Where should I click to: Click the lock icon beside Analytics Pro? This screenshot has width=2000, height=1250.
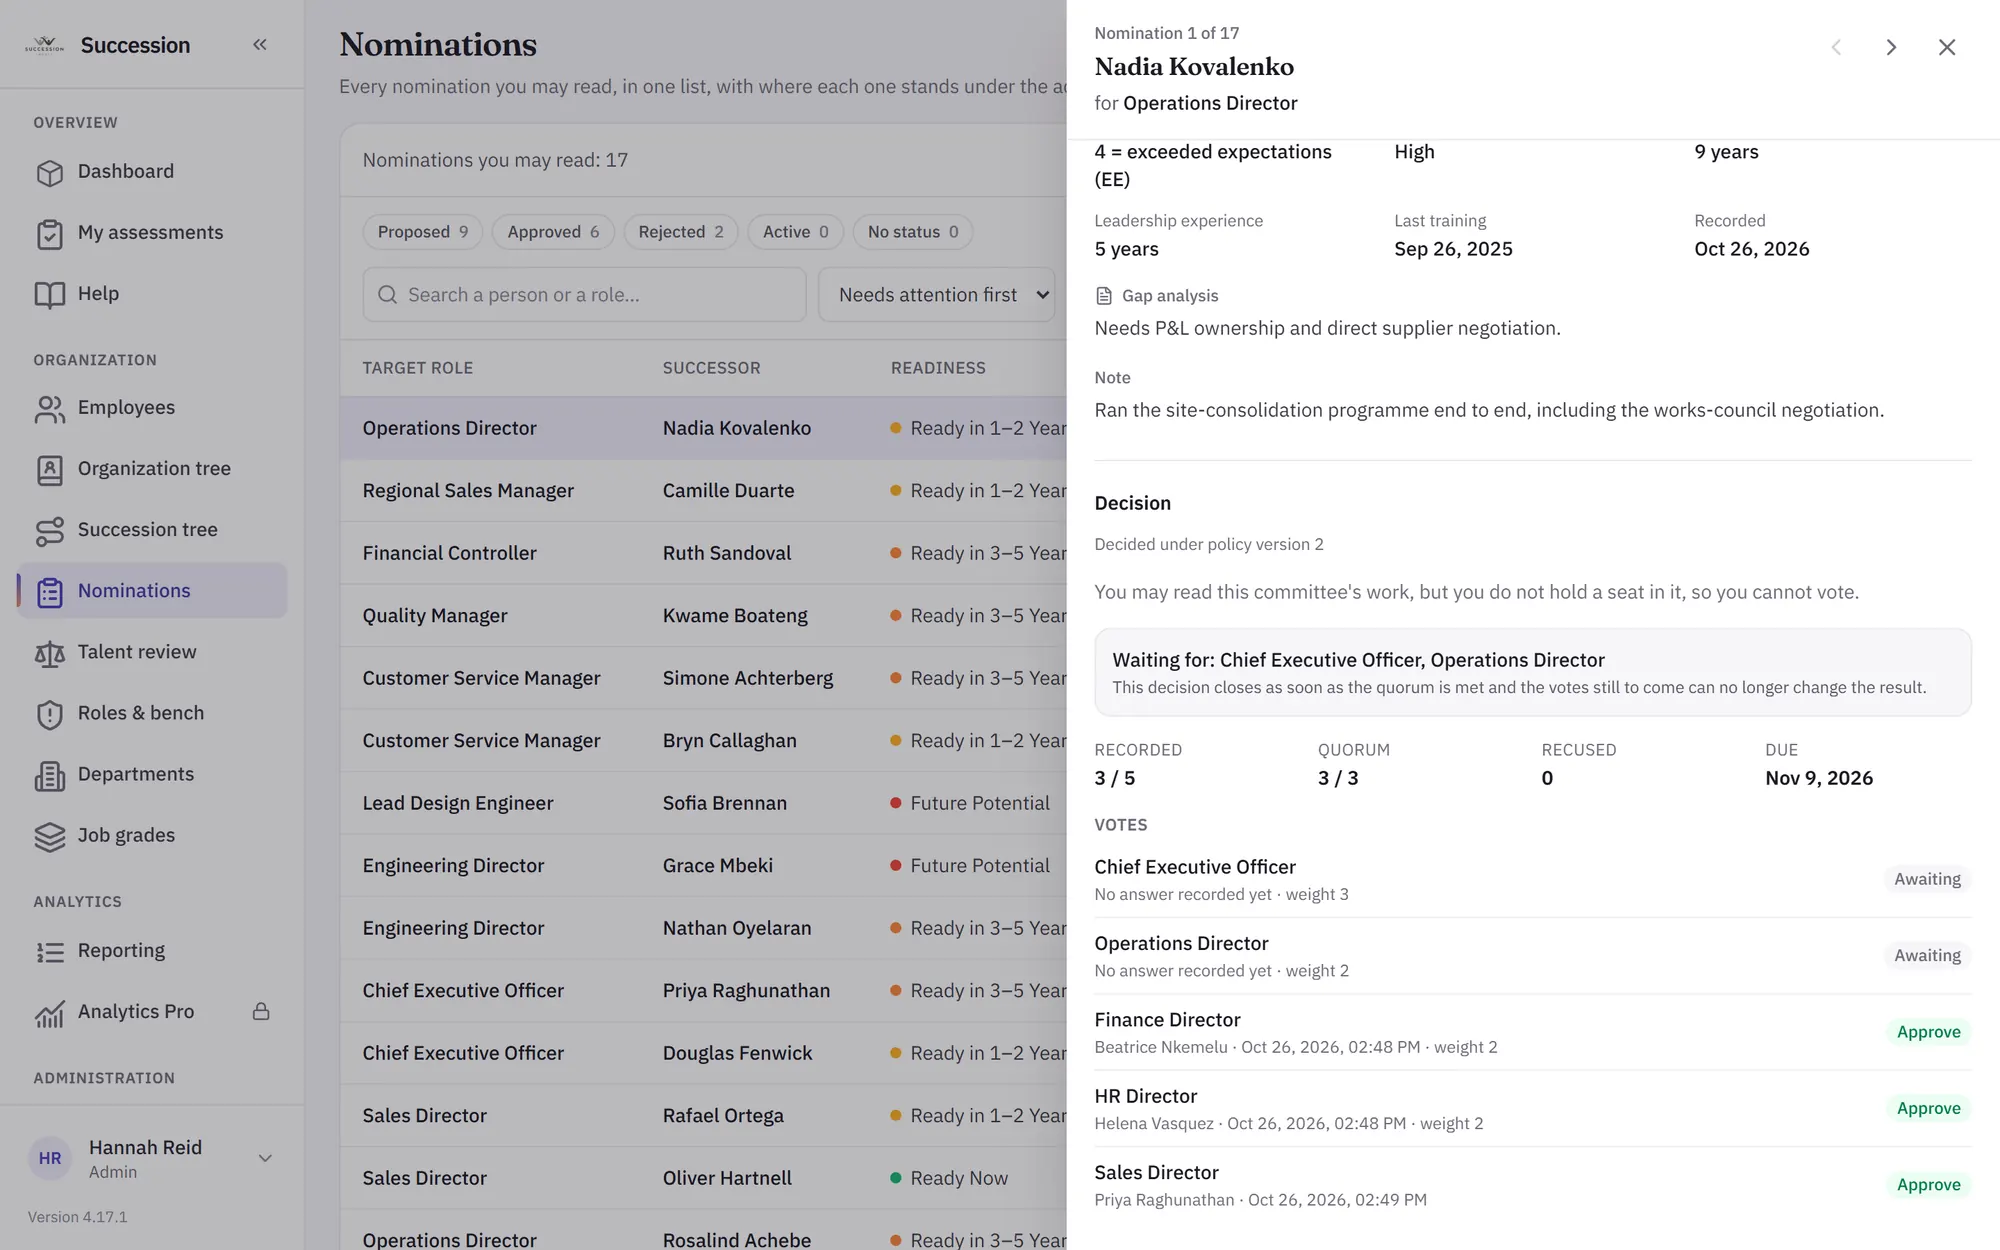pyautogui.click(x=261, y=1011)
